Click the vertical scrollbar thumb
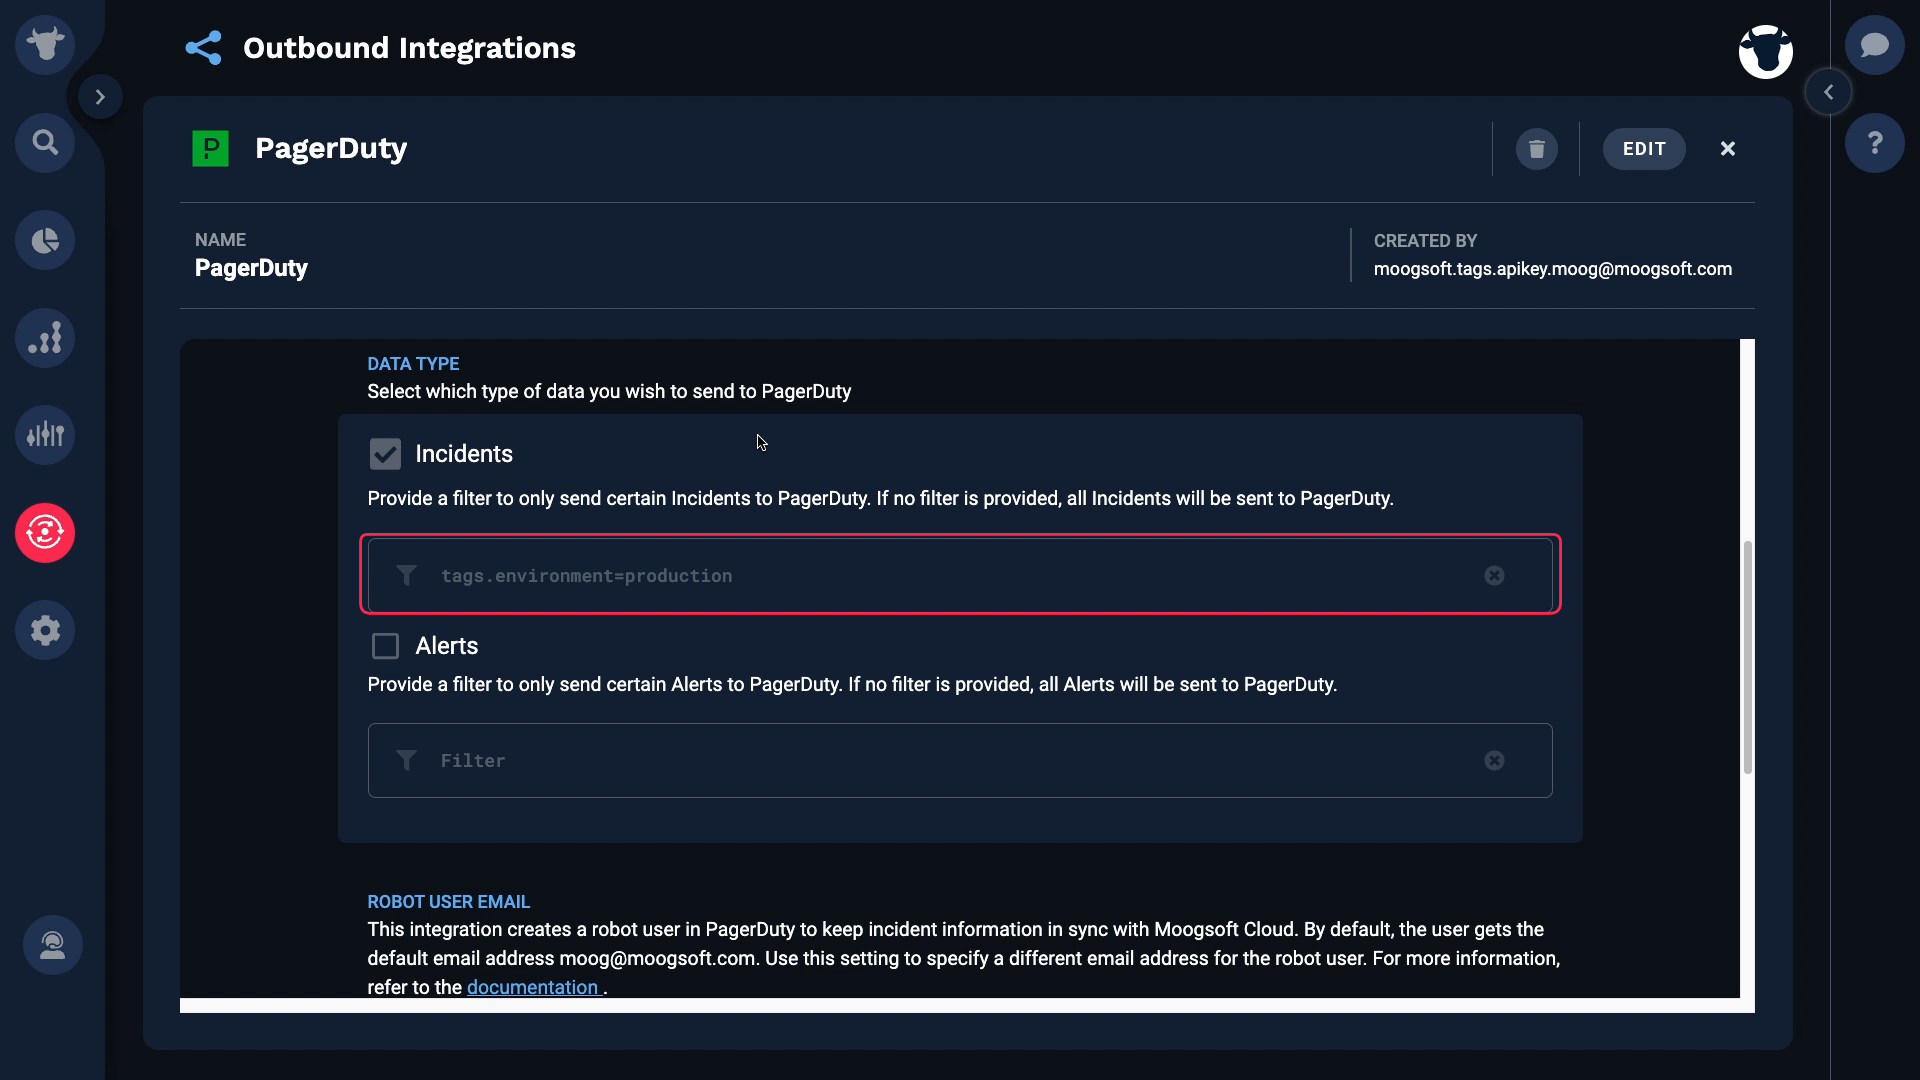Screen dimensions: 1920x1080 coord(1748,657)
